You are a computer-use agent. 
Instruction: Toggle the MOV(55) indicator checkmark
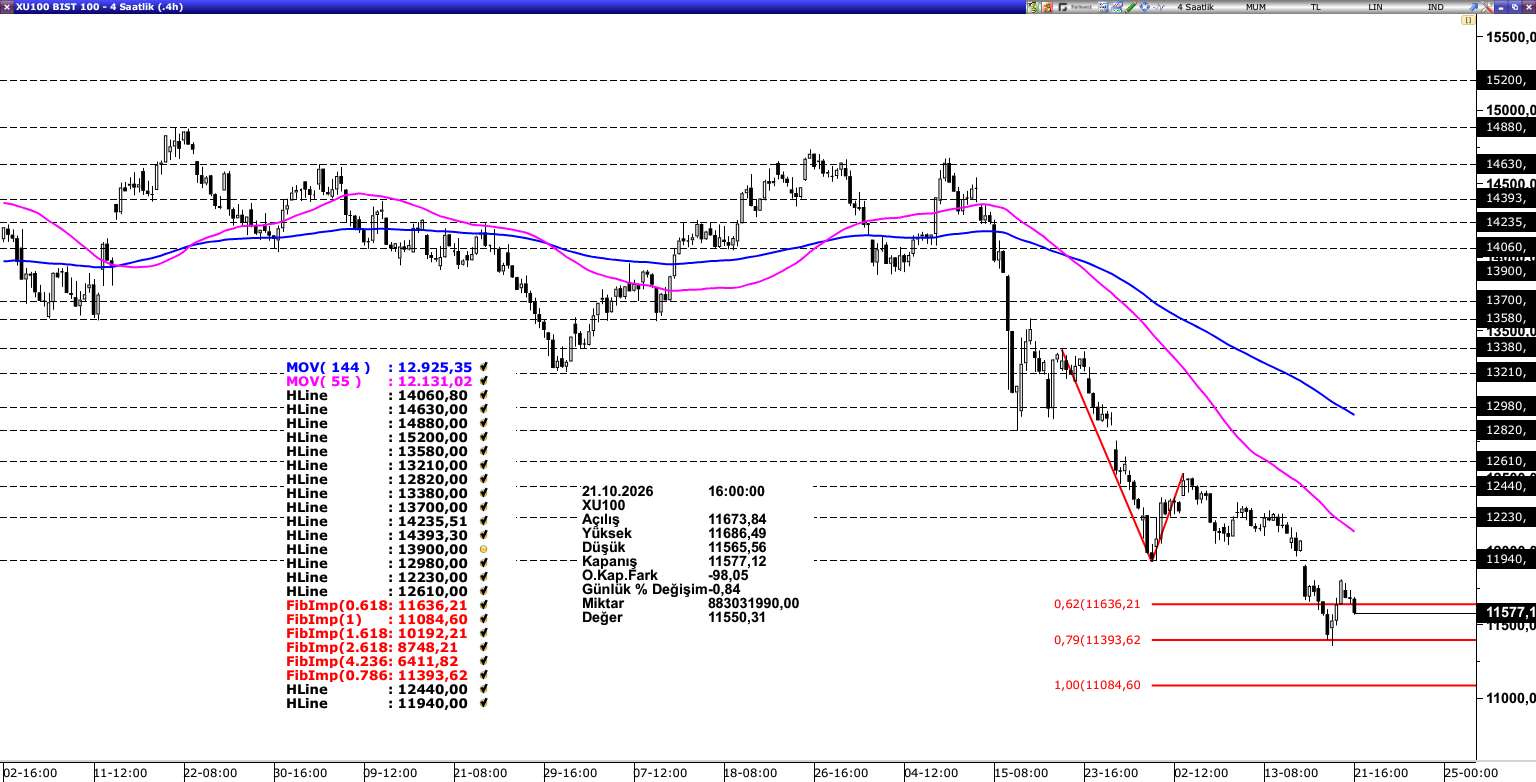484,382
